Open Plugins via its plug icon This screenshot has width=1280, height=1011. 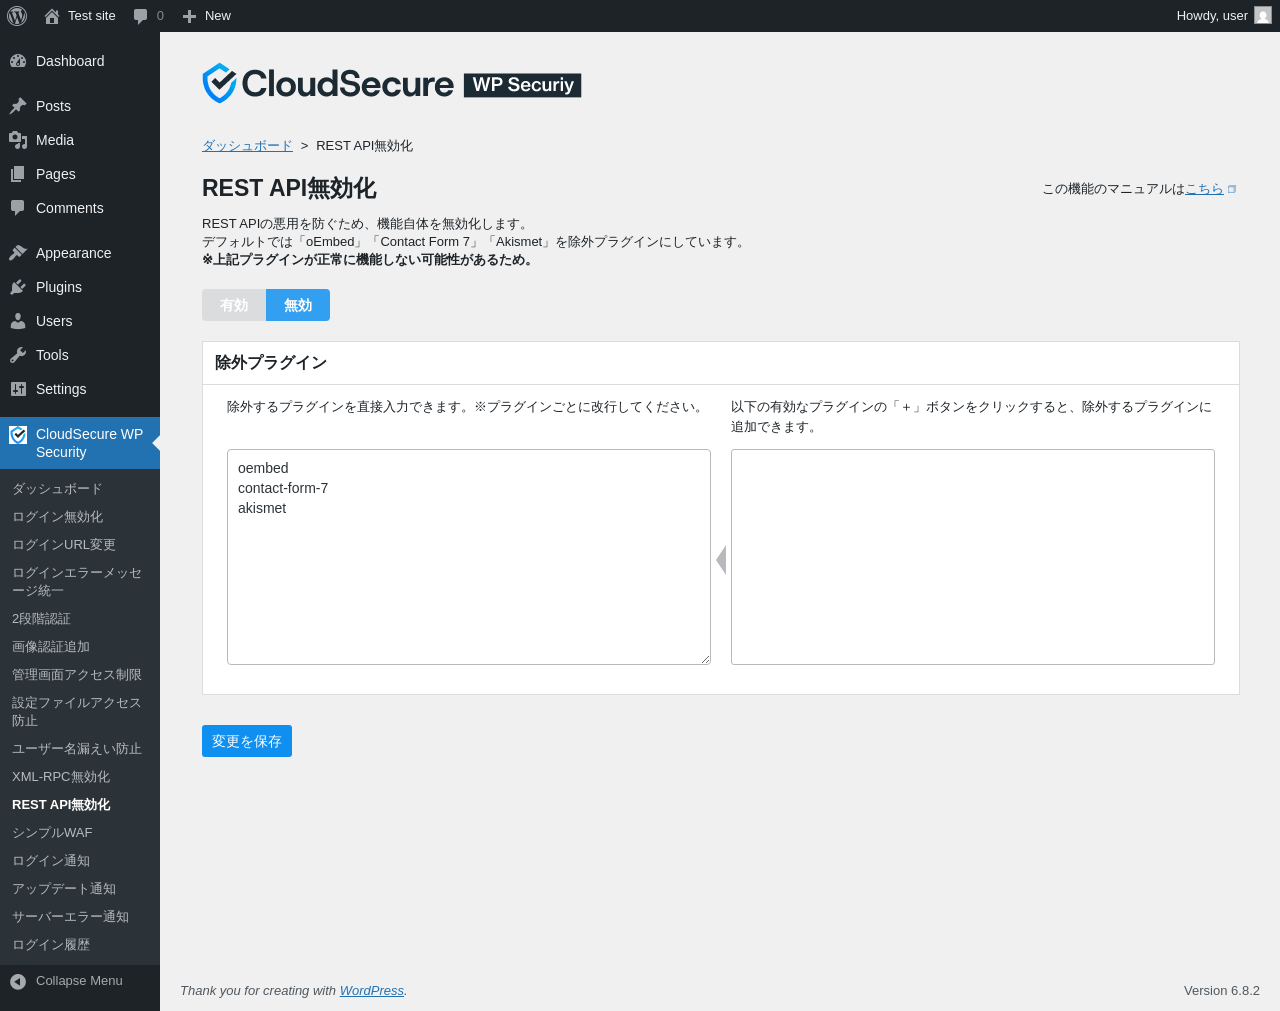(x=18, y=287)
